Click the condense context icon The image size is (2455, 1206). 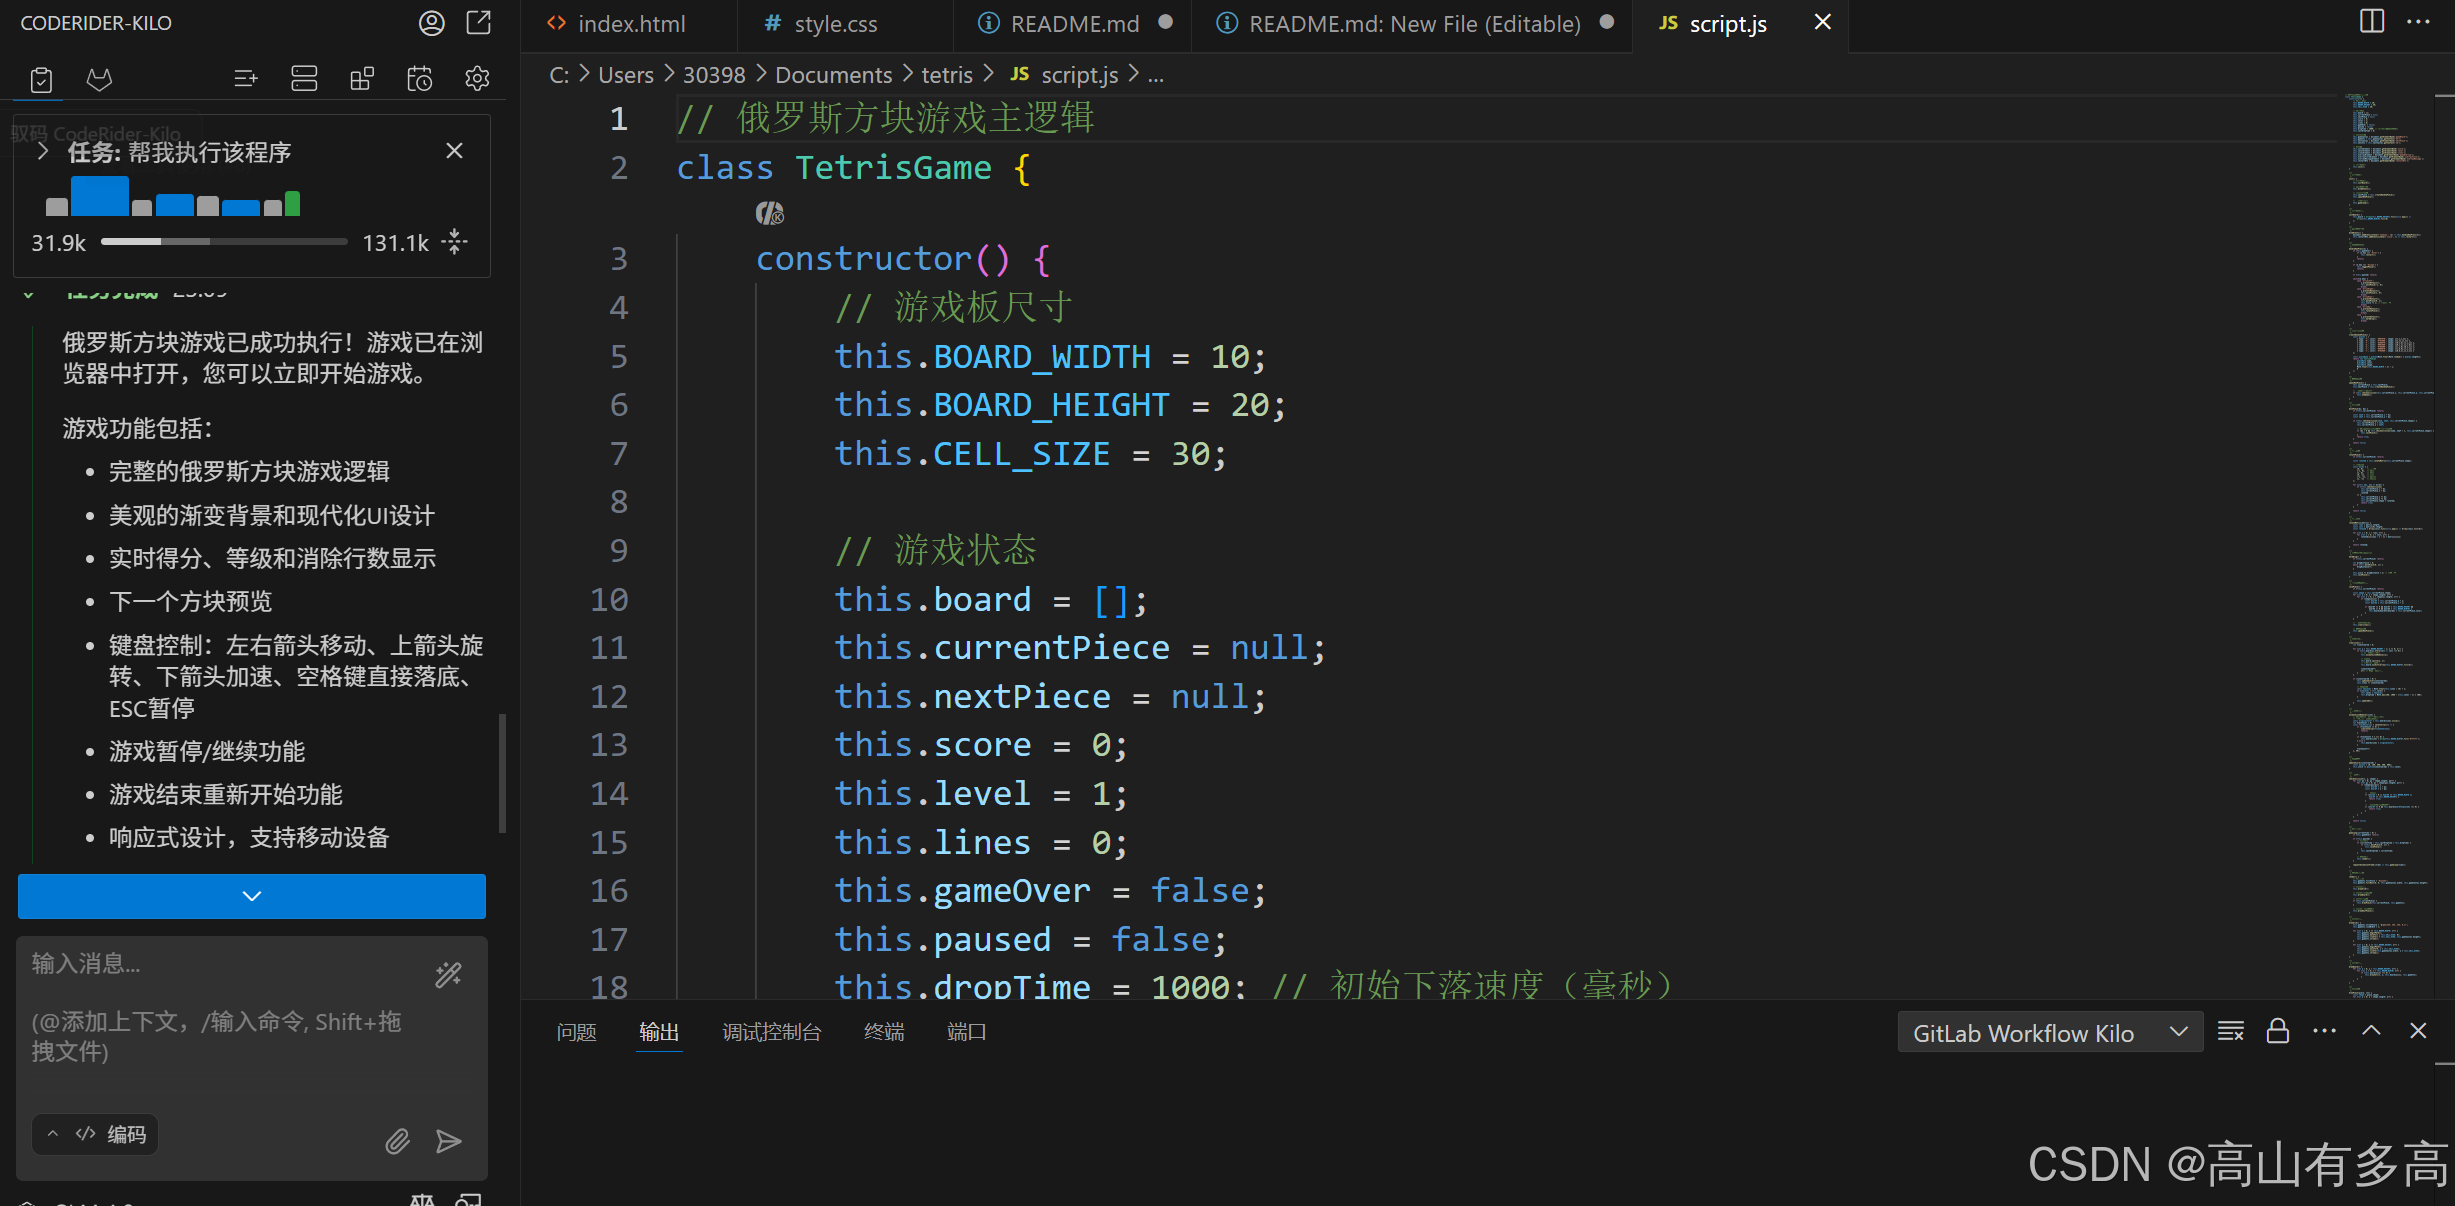click(x=455, y=242)
